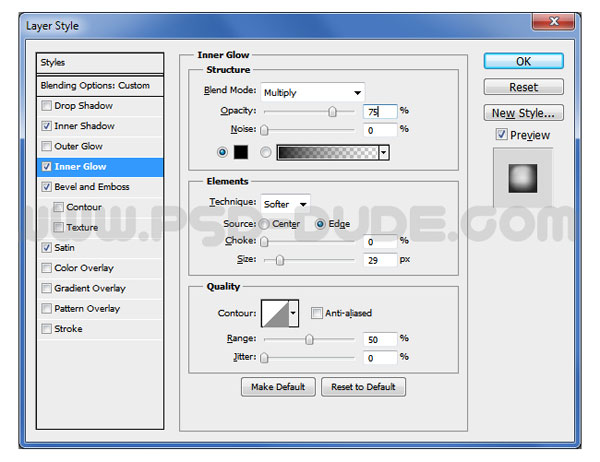Screen dimensions: 600x462
Task: Uncheck the Satin checkbox
Action: point(46,248)
